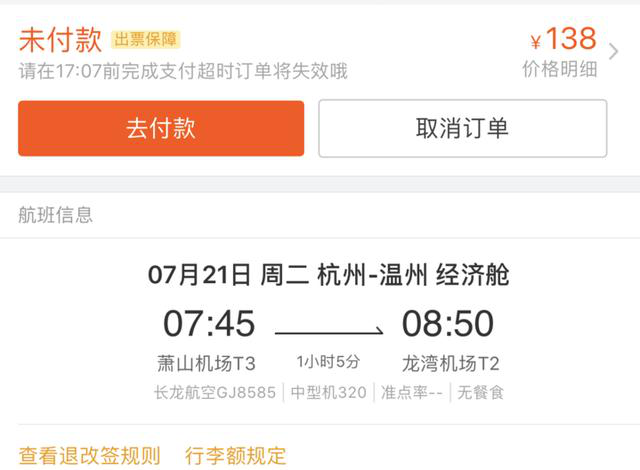
Task: View 查看退改签规则 refund and change rules
Action: [89, 455]
